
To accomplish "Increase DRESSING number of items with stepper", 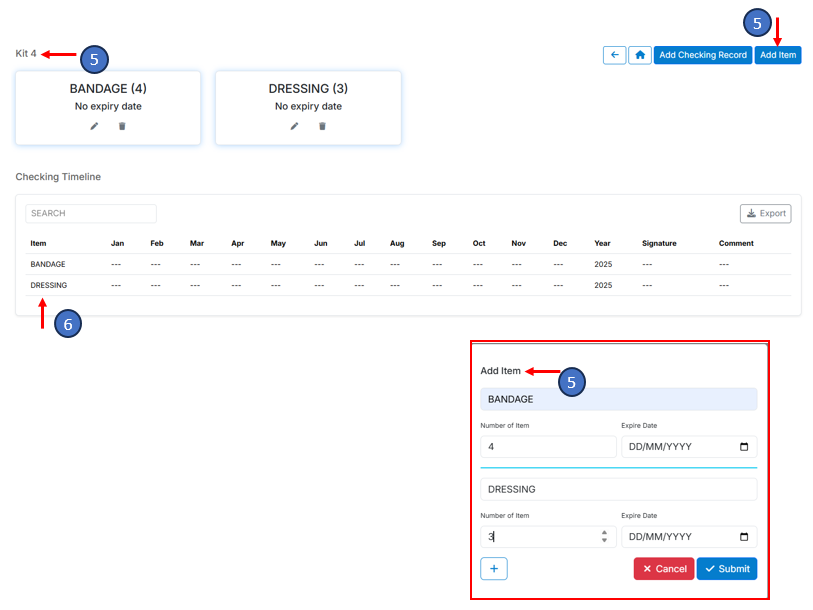I will pyautogui.click(x=604, y=533).
